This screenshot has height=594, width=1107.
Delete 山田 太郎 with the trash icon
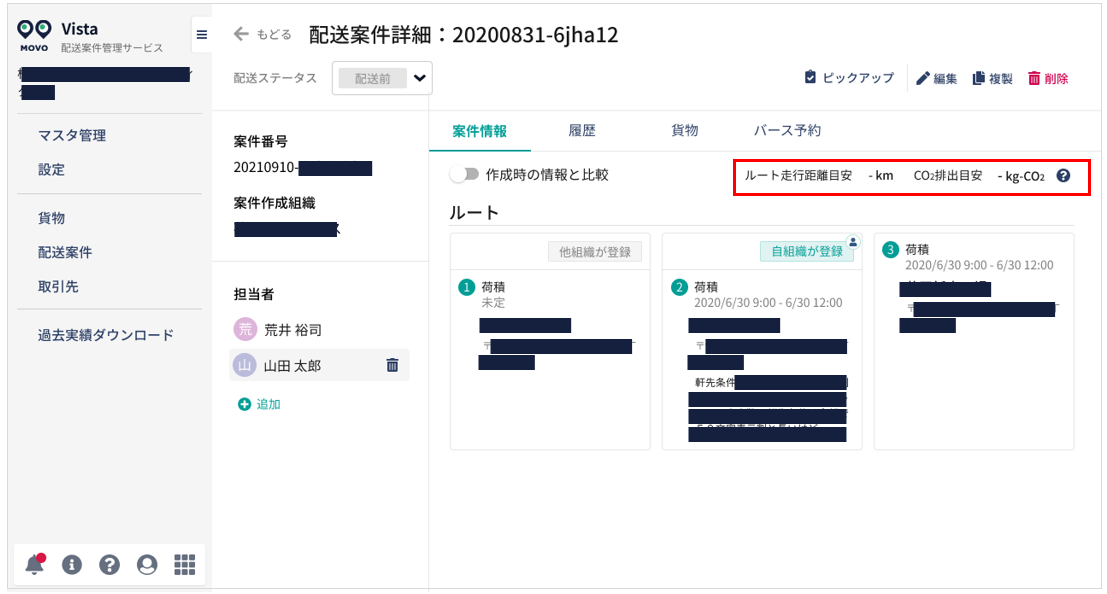[394, 366]
